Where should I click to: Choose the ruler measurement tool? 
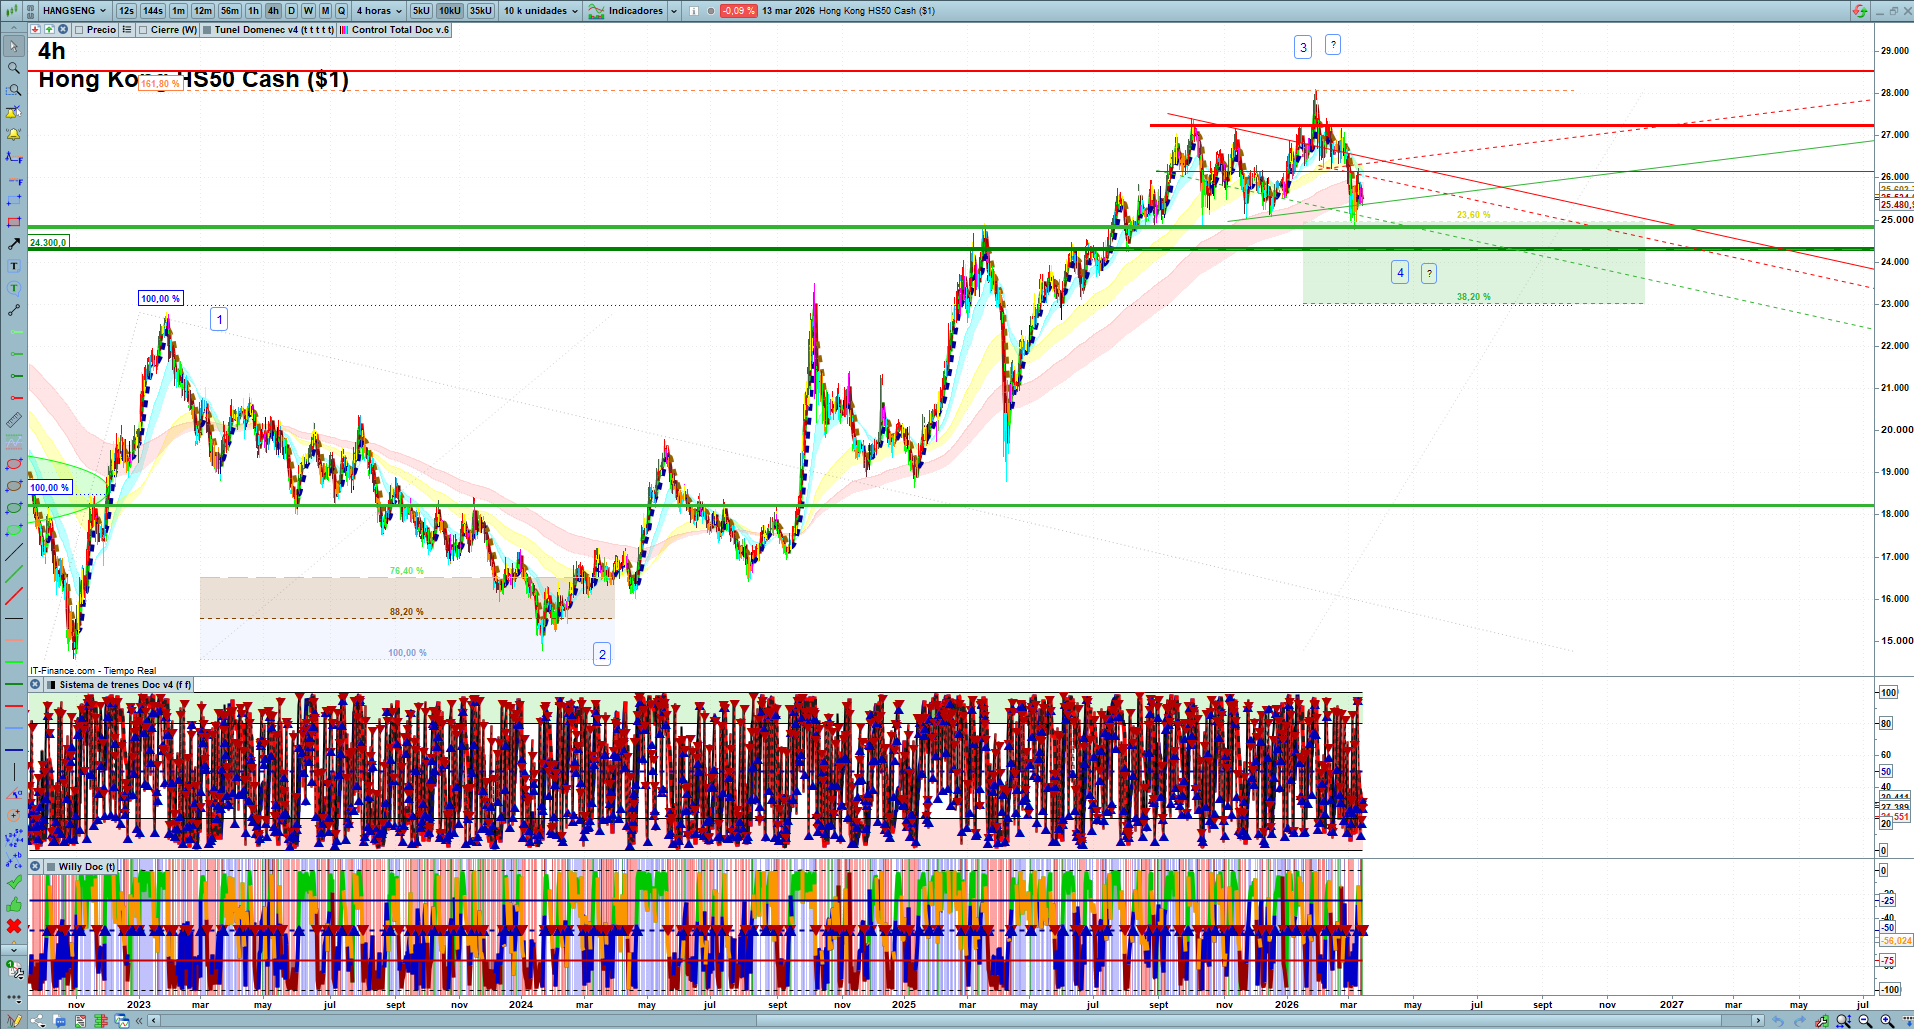click(14, 420)
